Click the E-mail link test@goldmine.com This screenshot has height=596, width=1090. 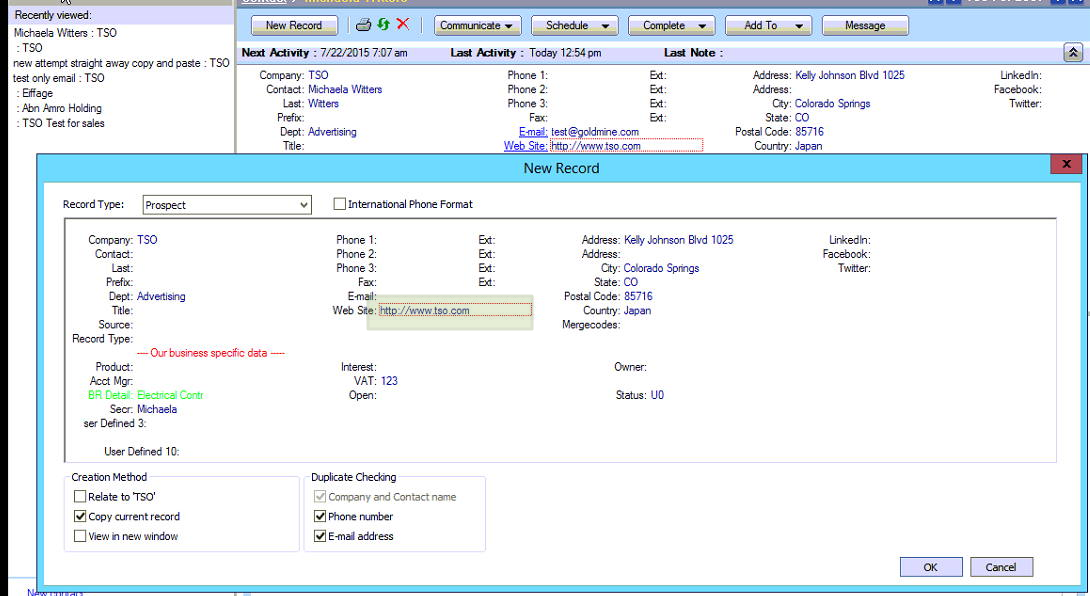point(593,131)
